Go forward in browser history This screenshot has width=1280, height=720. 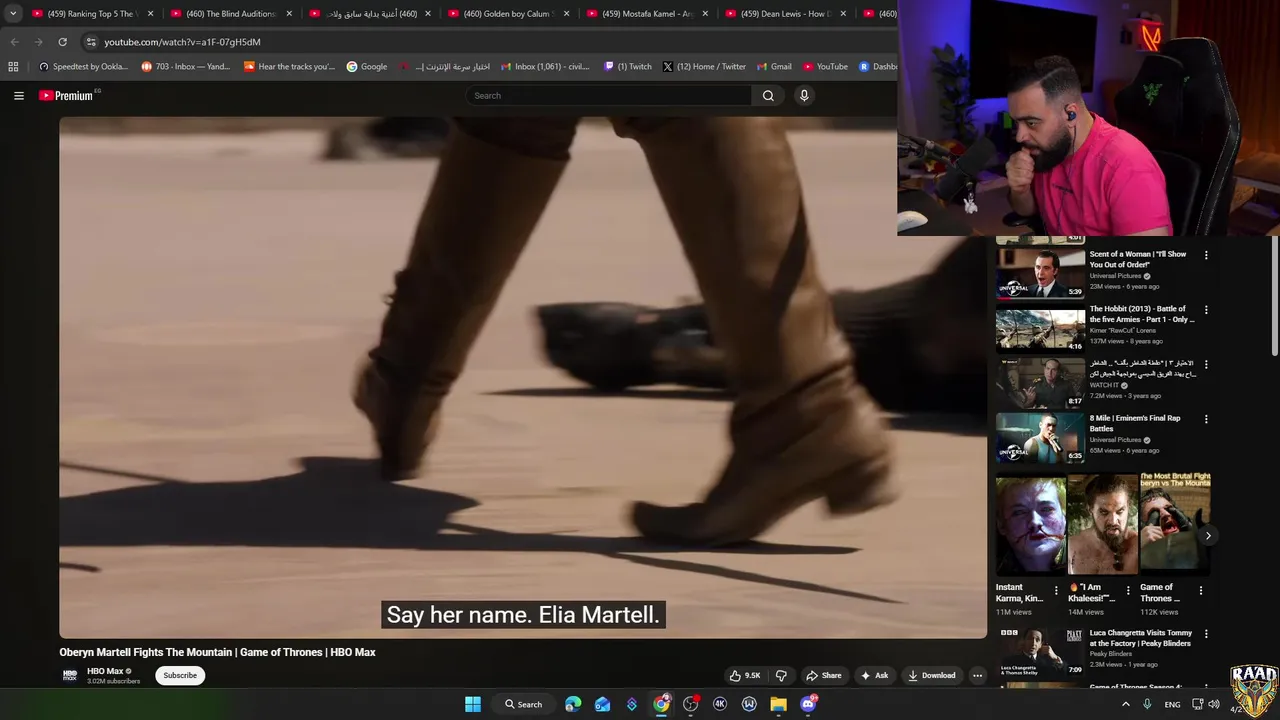[38, 42]
